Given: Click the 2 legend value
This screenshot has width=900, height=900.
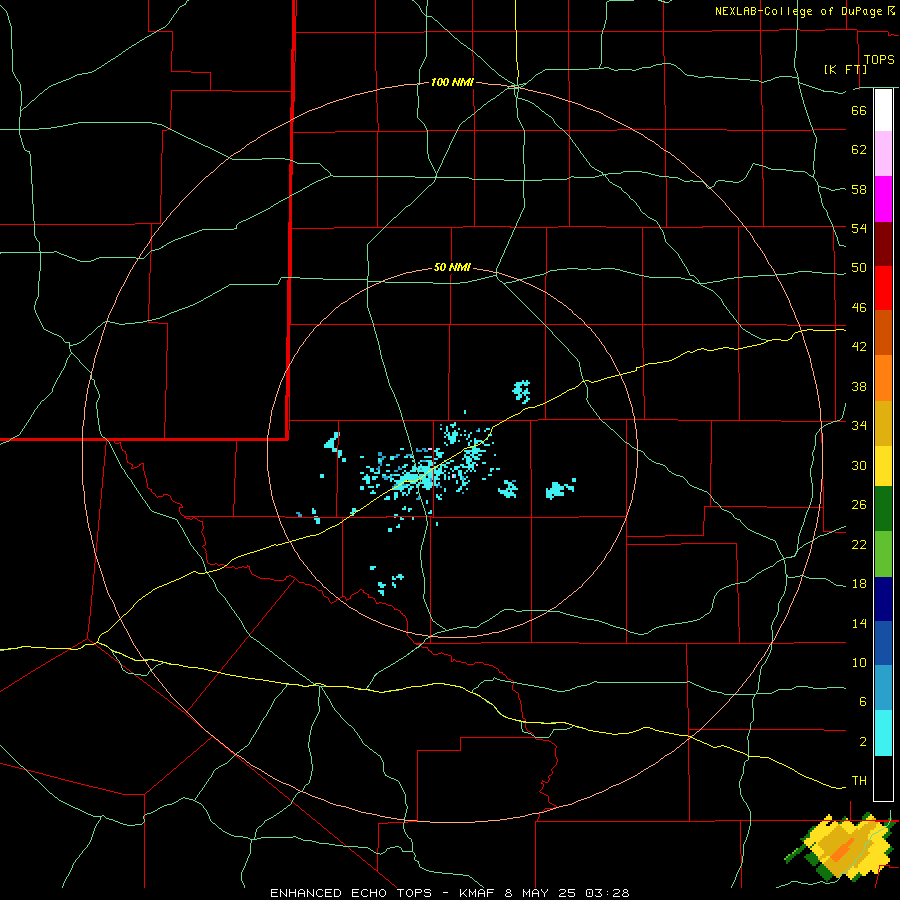Looking at the screenshot, I should pyautogui.click(x=863, y=741).
